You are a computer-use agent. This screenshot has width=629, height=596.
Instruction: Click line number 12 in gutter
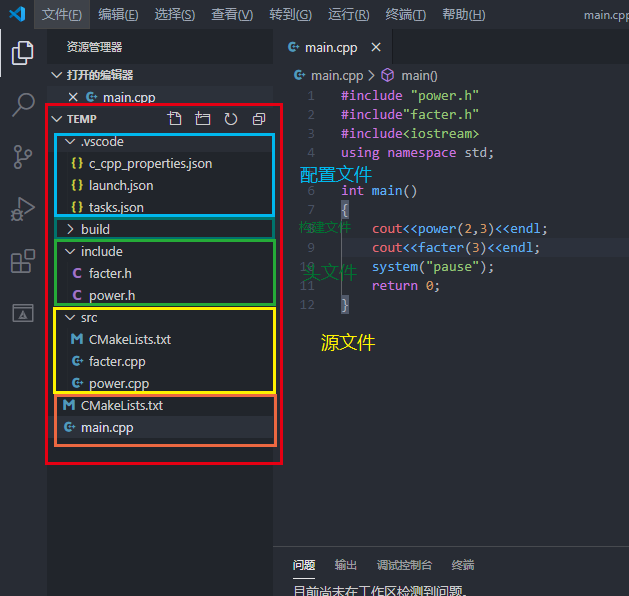[x=307, y=305]
